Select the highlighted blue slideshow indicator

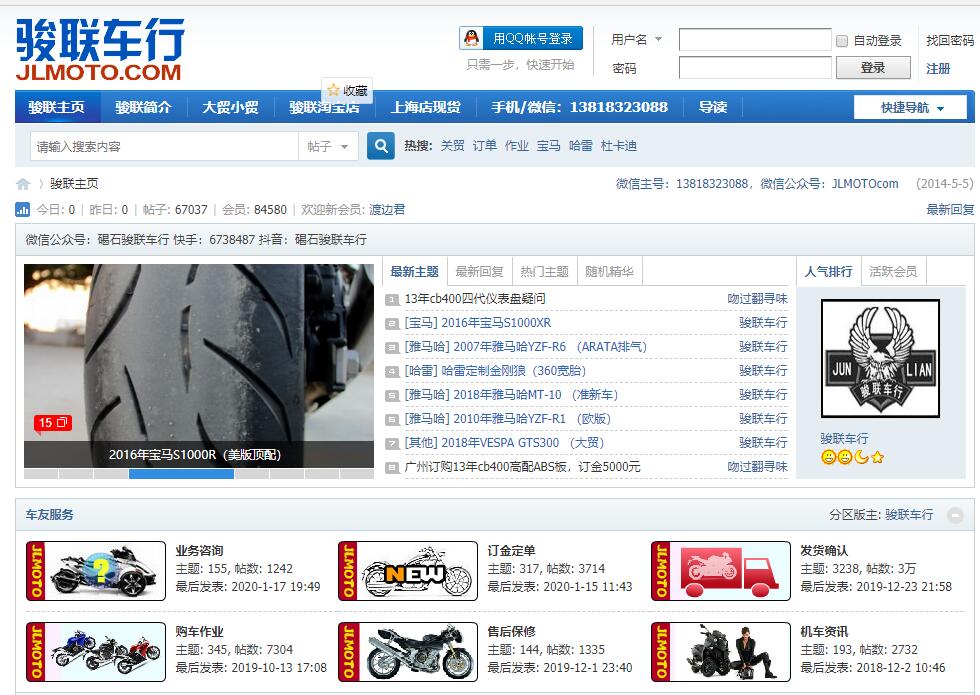coord(181,474)
